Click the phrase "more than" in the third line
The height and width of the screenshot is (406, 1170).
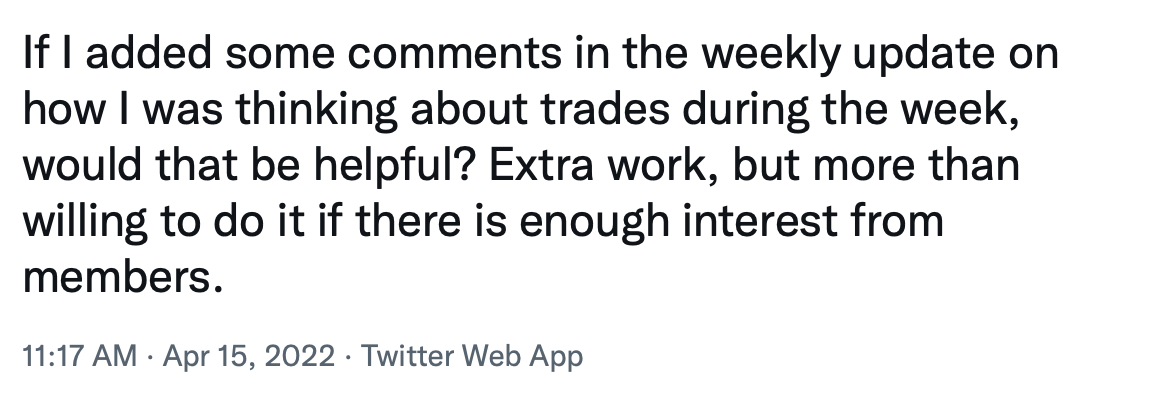tap(916, 166)
